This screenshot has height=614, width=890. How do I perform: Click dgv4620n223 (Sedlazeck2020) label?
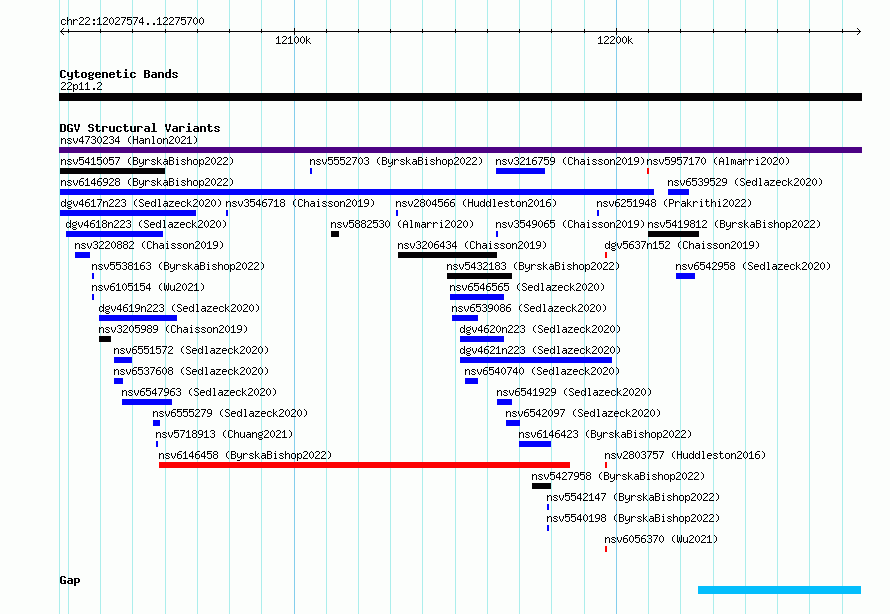click(x=540, y=329)
